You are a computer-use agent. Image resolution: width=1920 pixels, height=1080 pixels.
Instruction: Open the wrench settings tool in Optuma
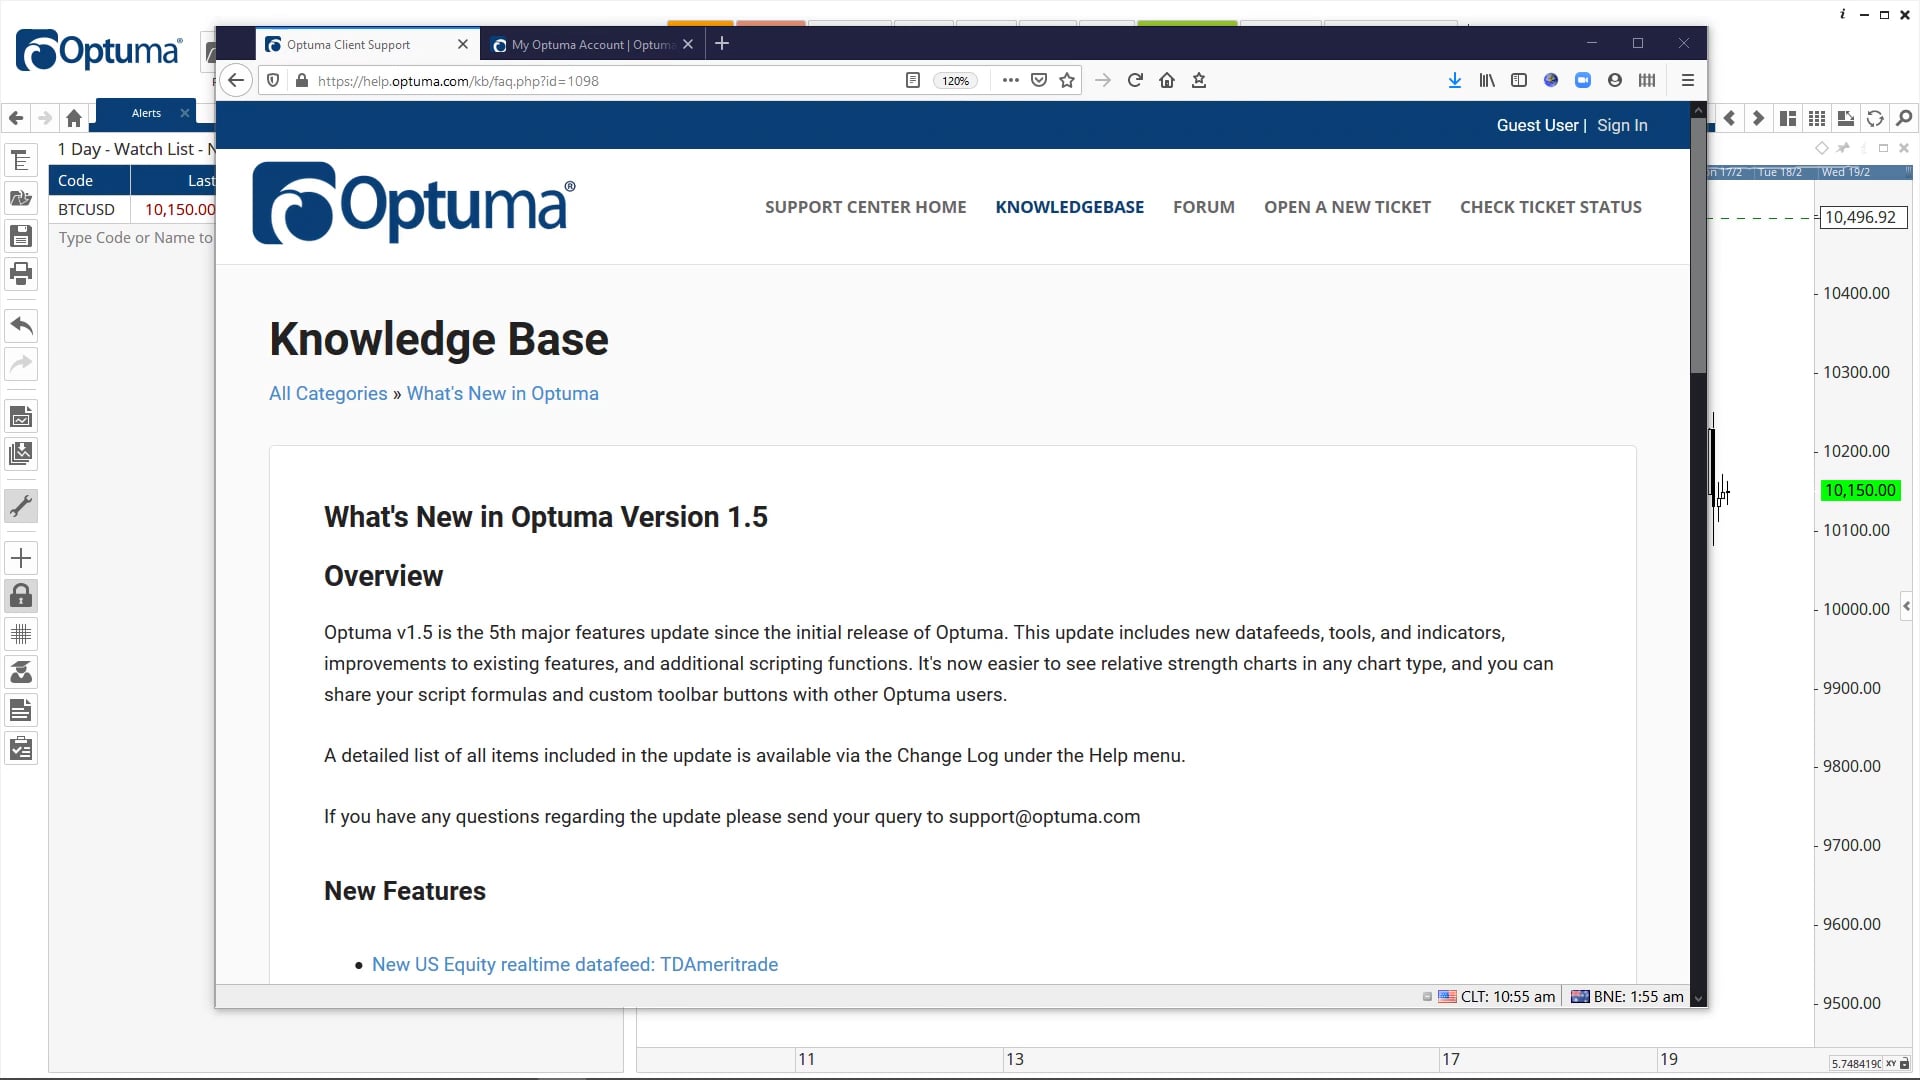[x=21, y=506]
